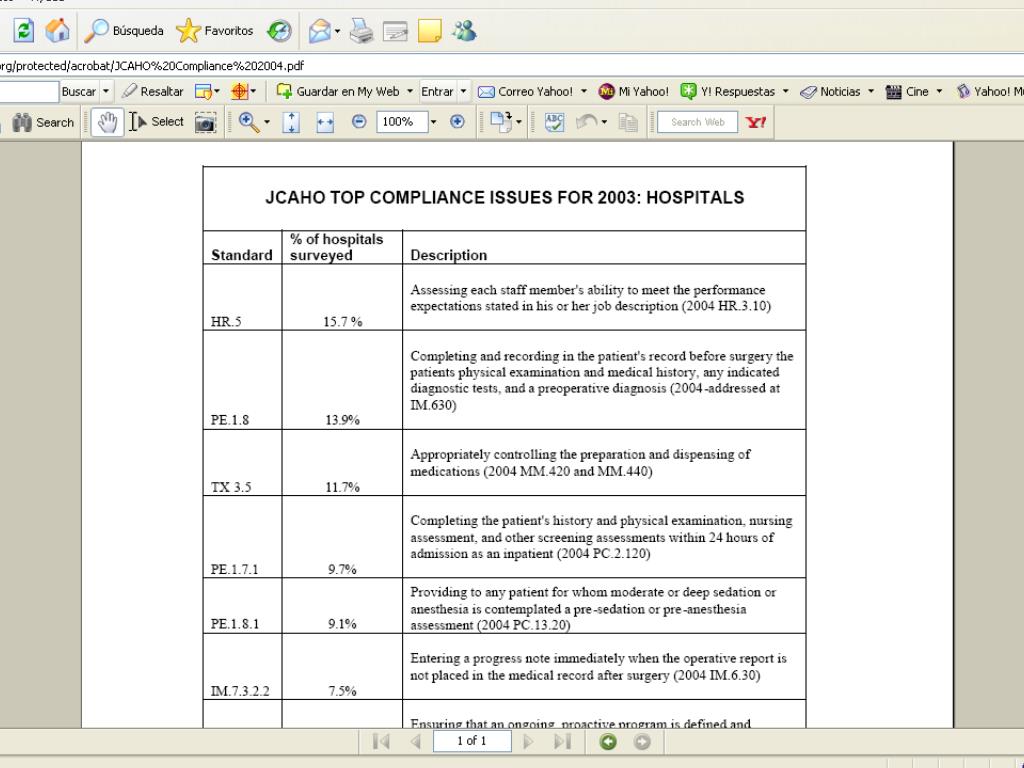Open Noticias link

pyautogui.click(x=831, y=91)
